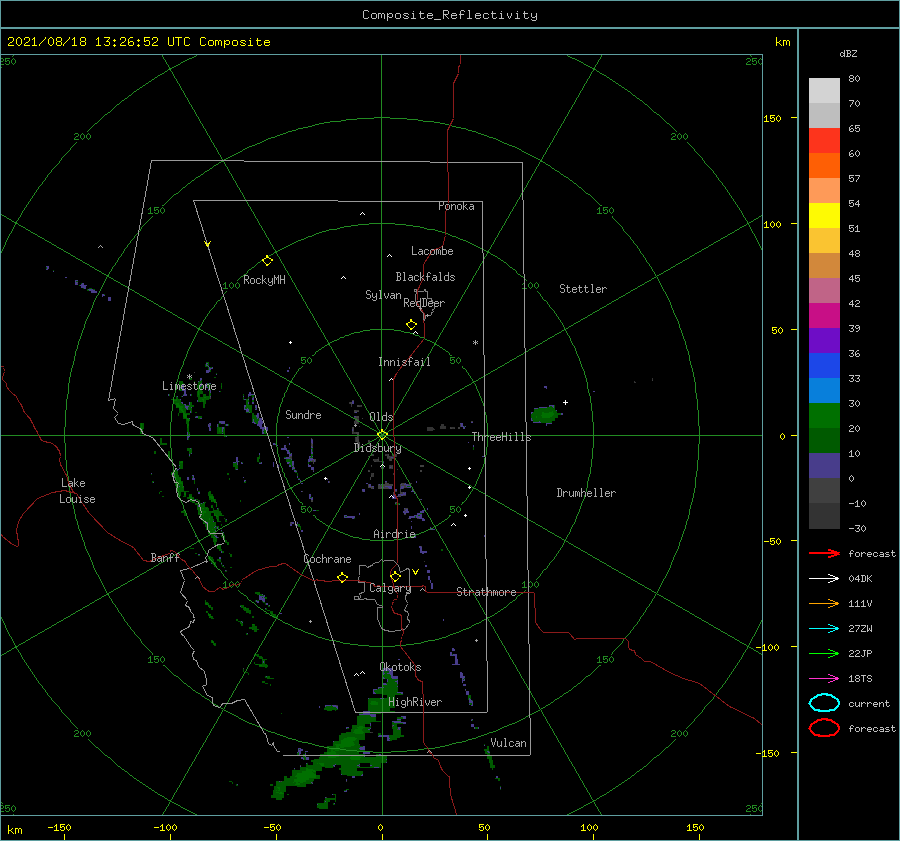Screen dimensions: 900x841
Task: Click the Calgary city label
Action: 390,588
